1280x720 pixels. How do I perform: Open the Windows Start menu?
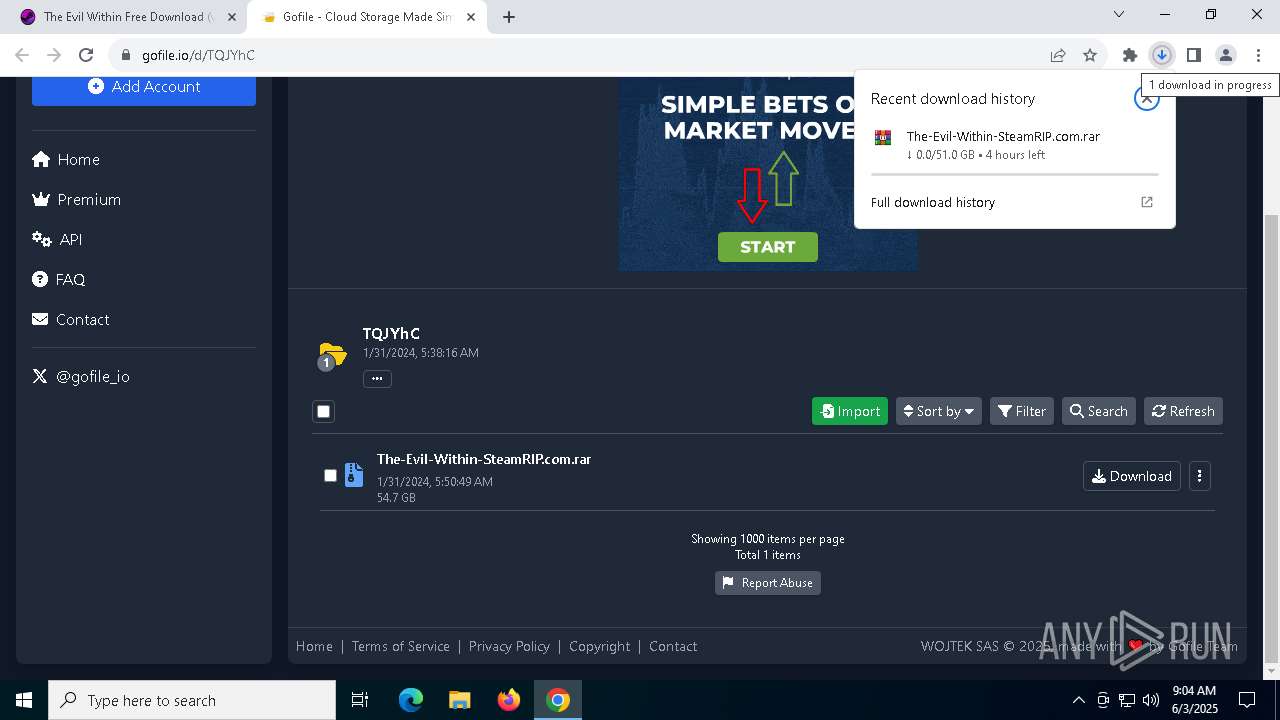click(24, 700)
